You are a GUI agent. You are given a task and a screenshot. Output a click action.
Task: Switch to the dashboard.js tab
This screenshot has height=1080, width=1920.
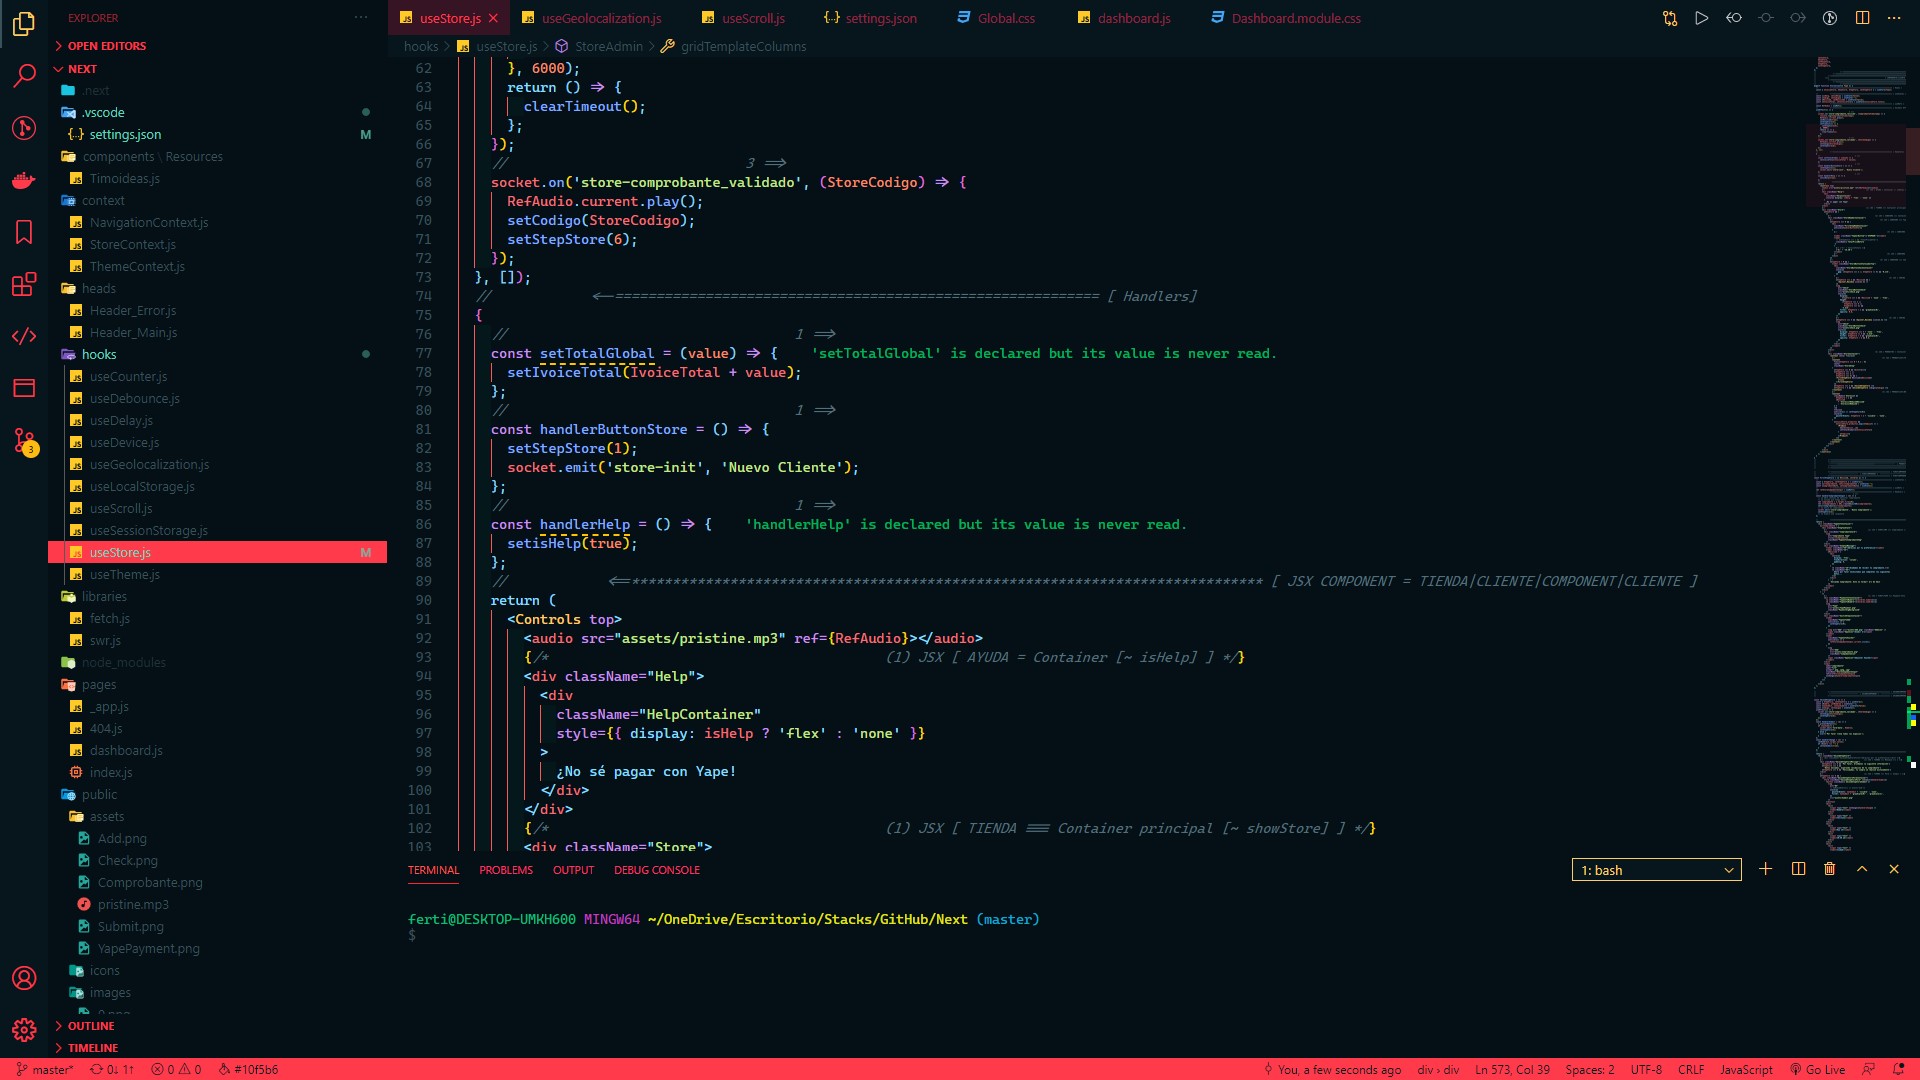pyautogui.click(x=1133, y=18)
